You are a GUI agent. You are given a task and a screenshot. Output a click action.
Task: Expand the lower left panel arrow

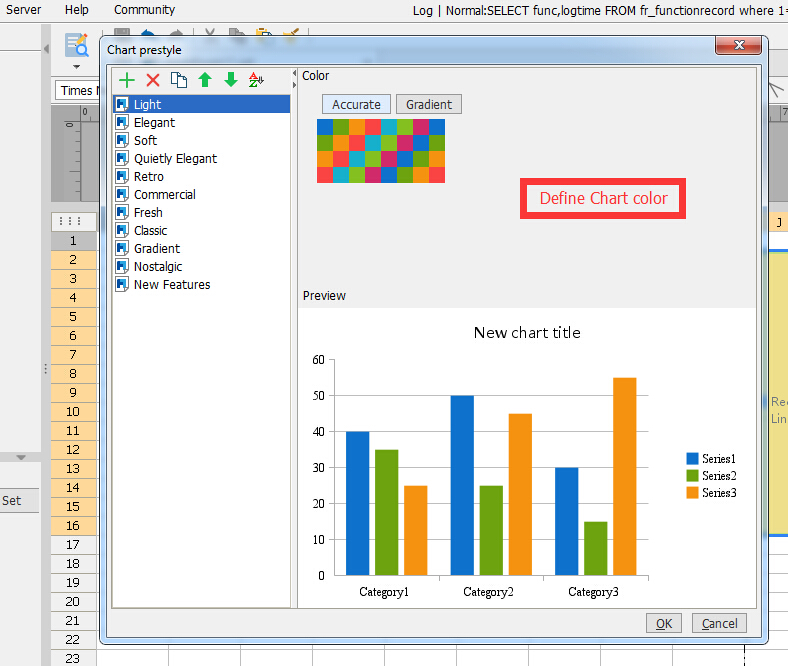(x=21, y=457)
